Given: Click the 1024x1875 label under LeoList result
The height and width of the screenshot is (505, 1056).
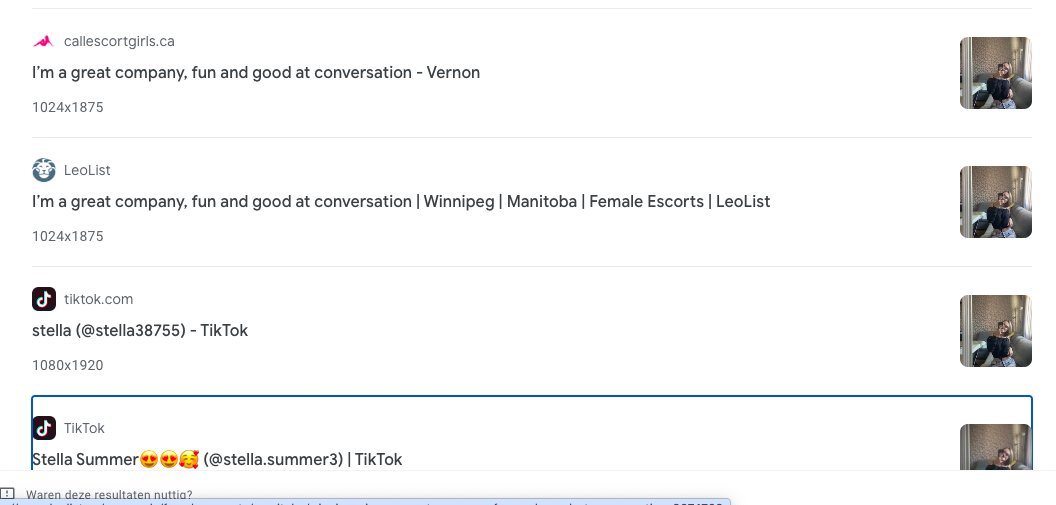Looking at the screenshot, I should tap(67, 236).
